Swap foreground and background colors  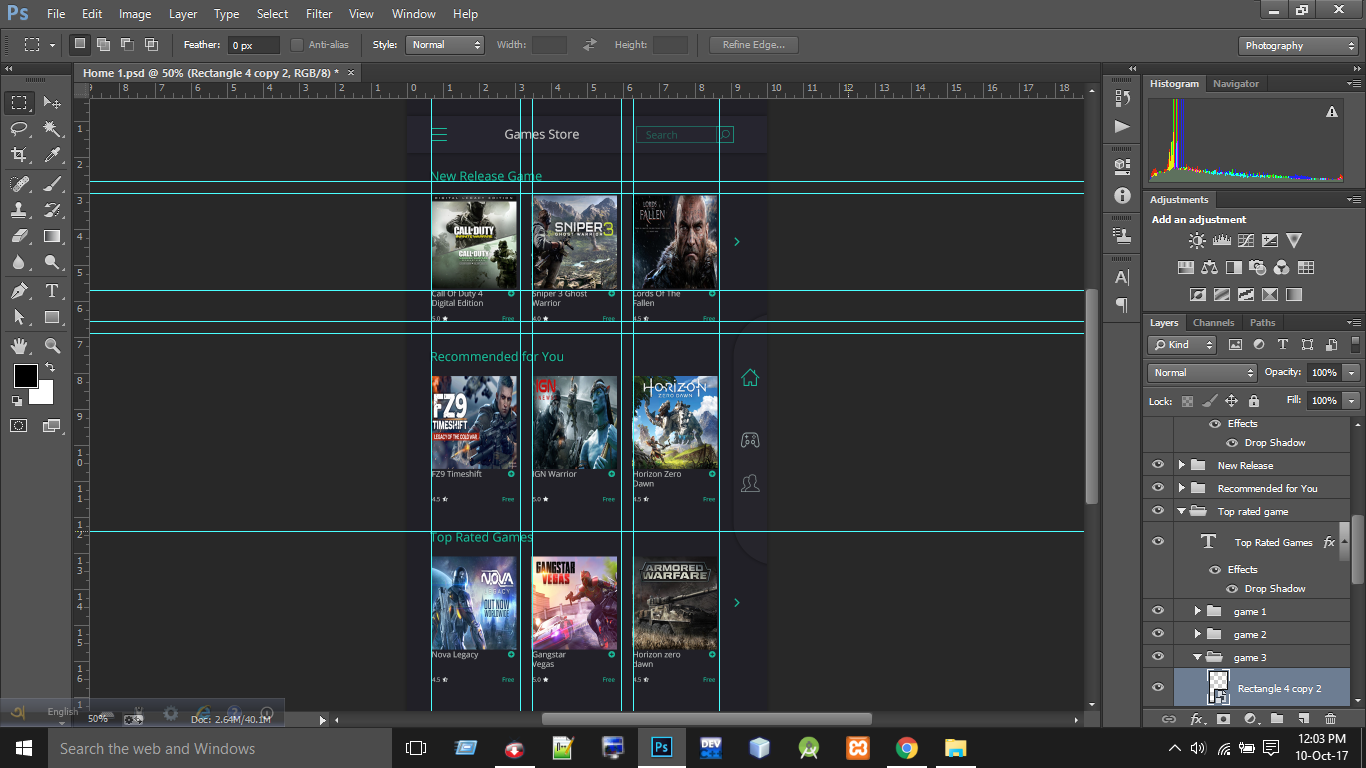point(49,368)
